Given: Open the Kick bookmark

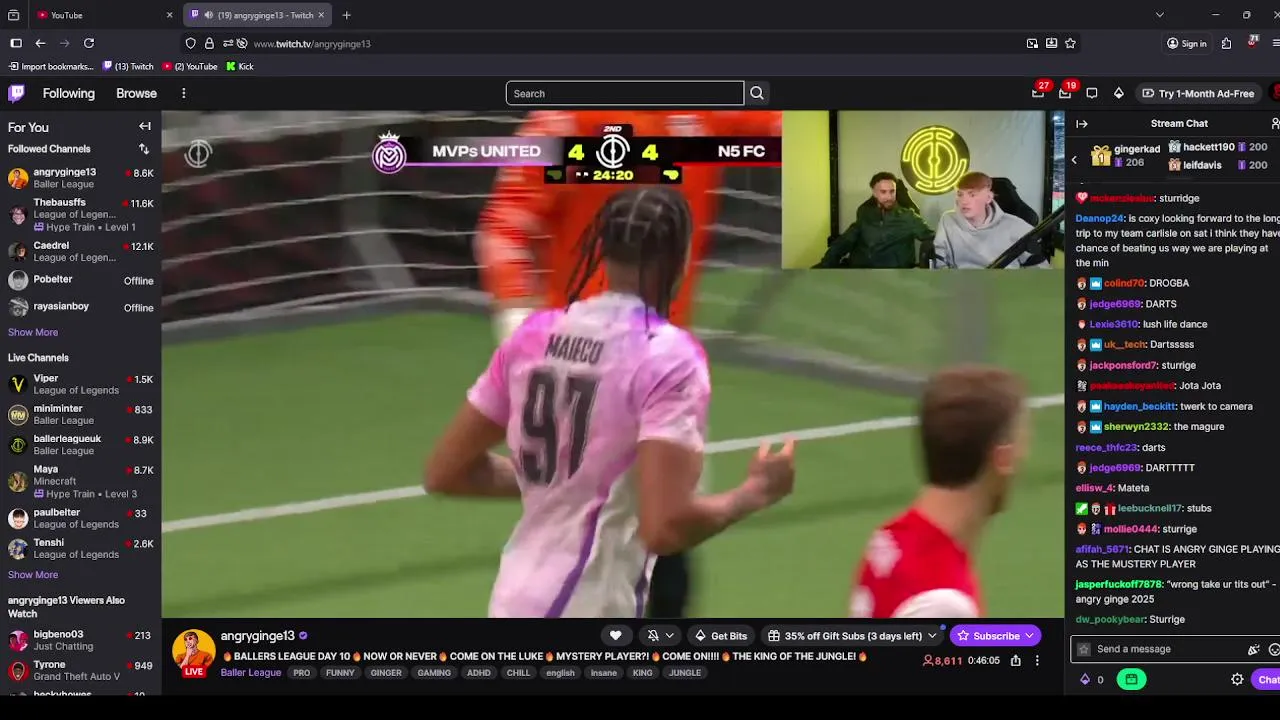Looking at the screenshot, I should (x=240, y=67).
